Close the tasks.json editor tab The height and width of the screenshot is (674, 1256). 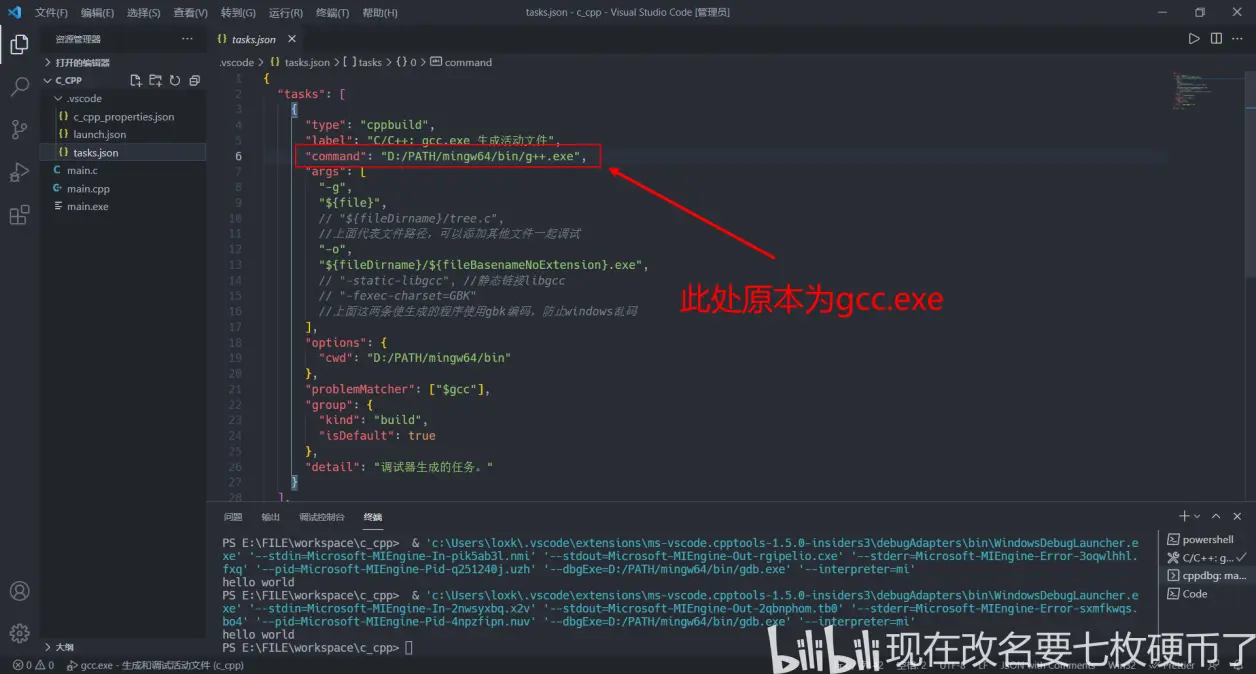coord(292,39)
